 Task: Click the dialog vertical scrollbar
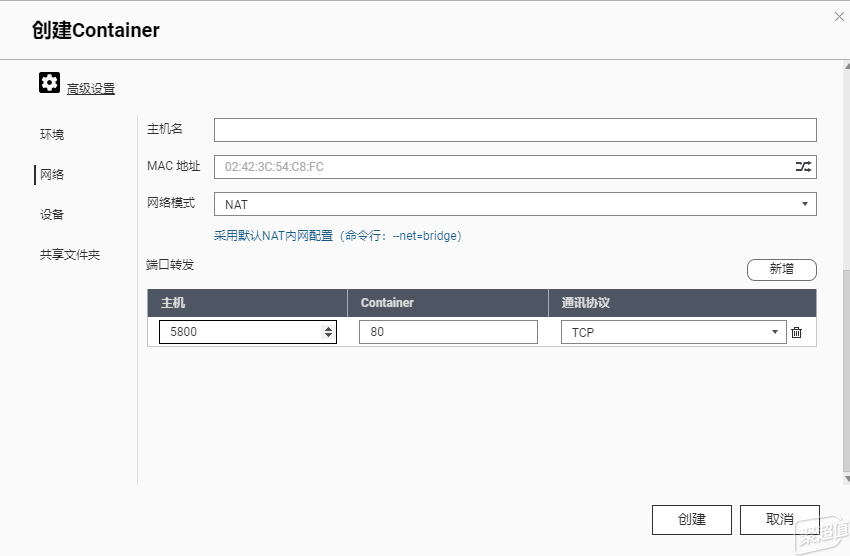847,371
